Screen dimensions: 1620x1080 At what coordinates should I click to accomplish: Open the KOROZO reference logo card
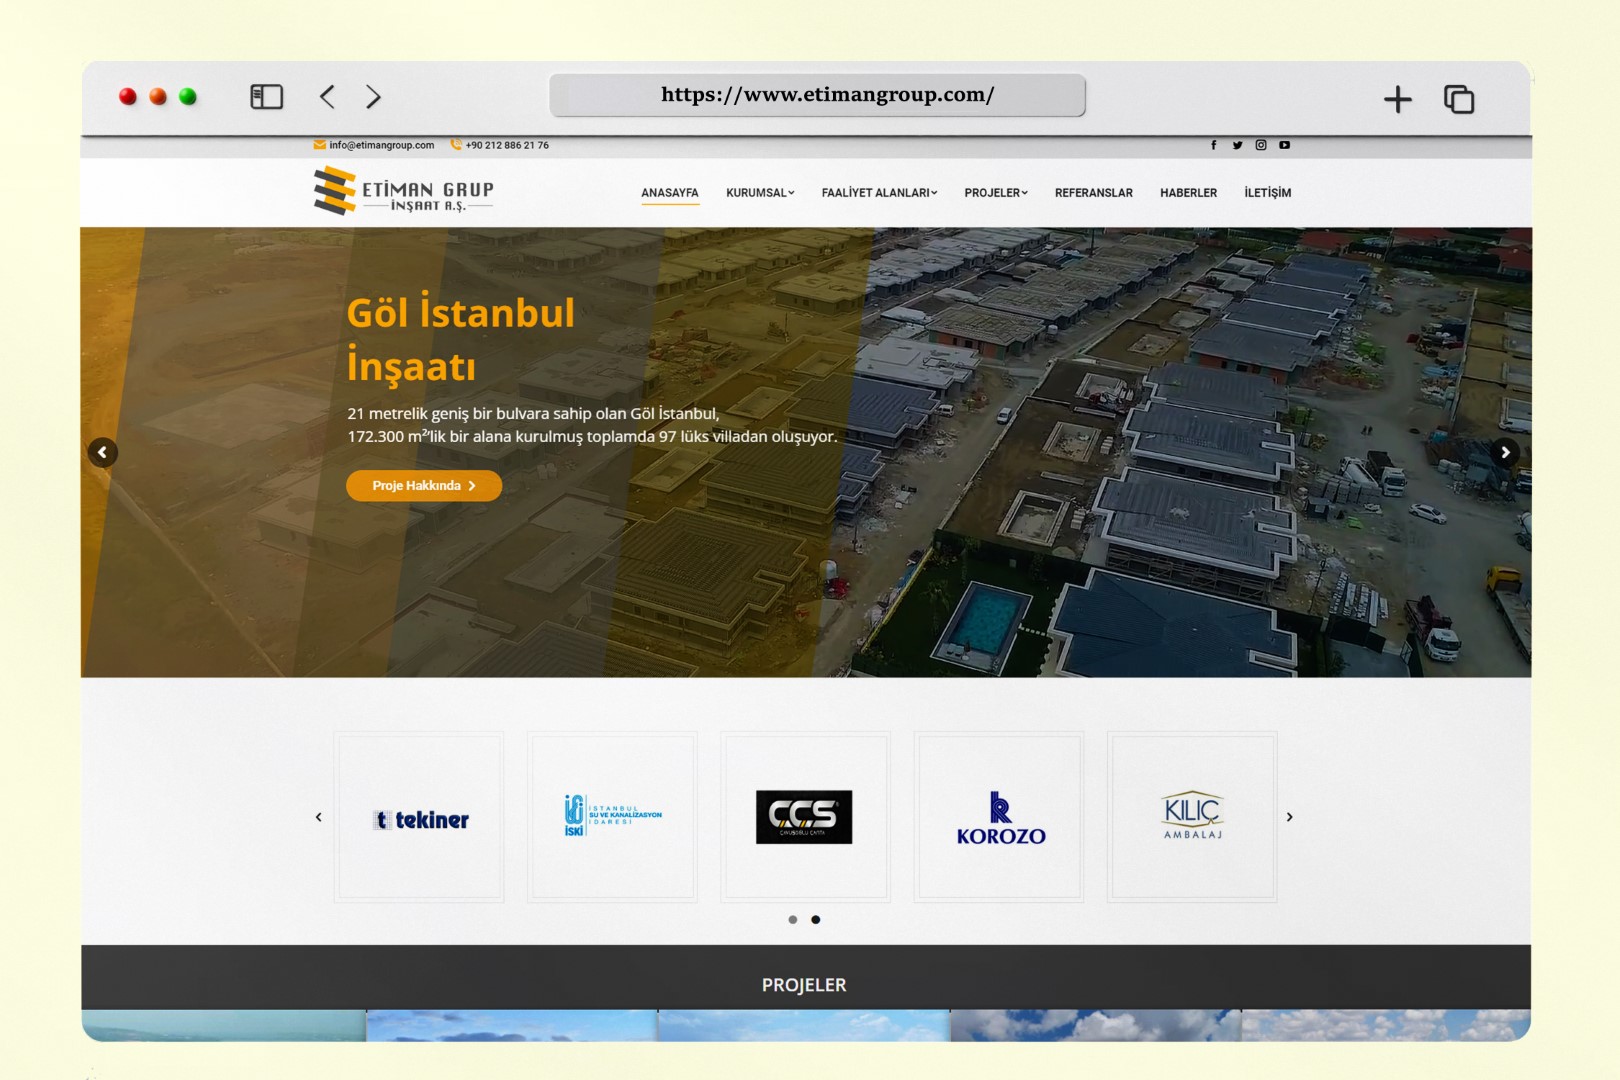[x=999, y=817]
